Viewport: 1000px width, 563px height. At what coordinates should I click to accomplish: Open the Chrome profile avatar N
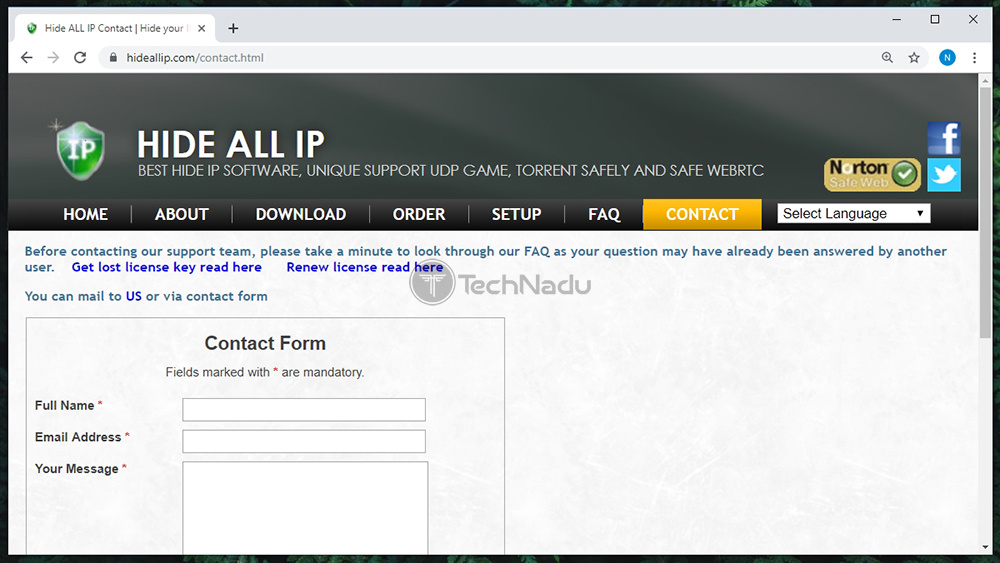click(x=947, y=57)
